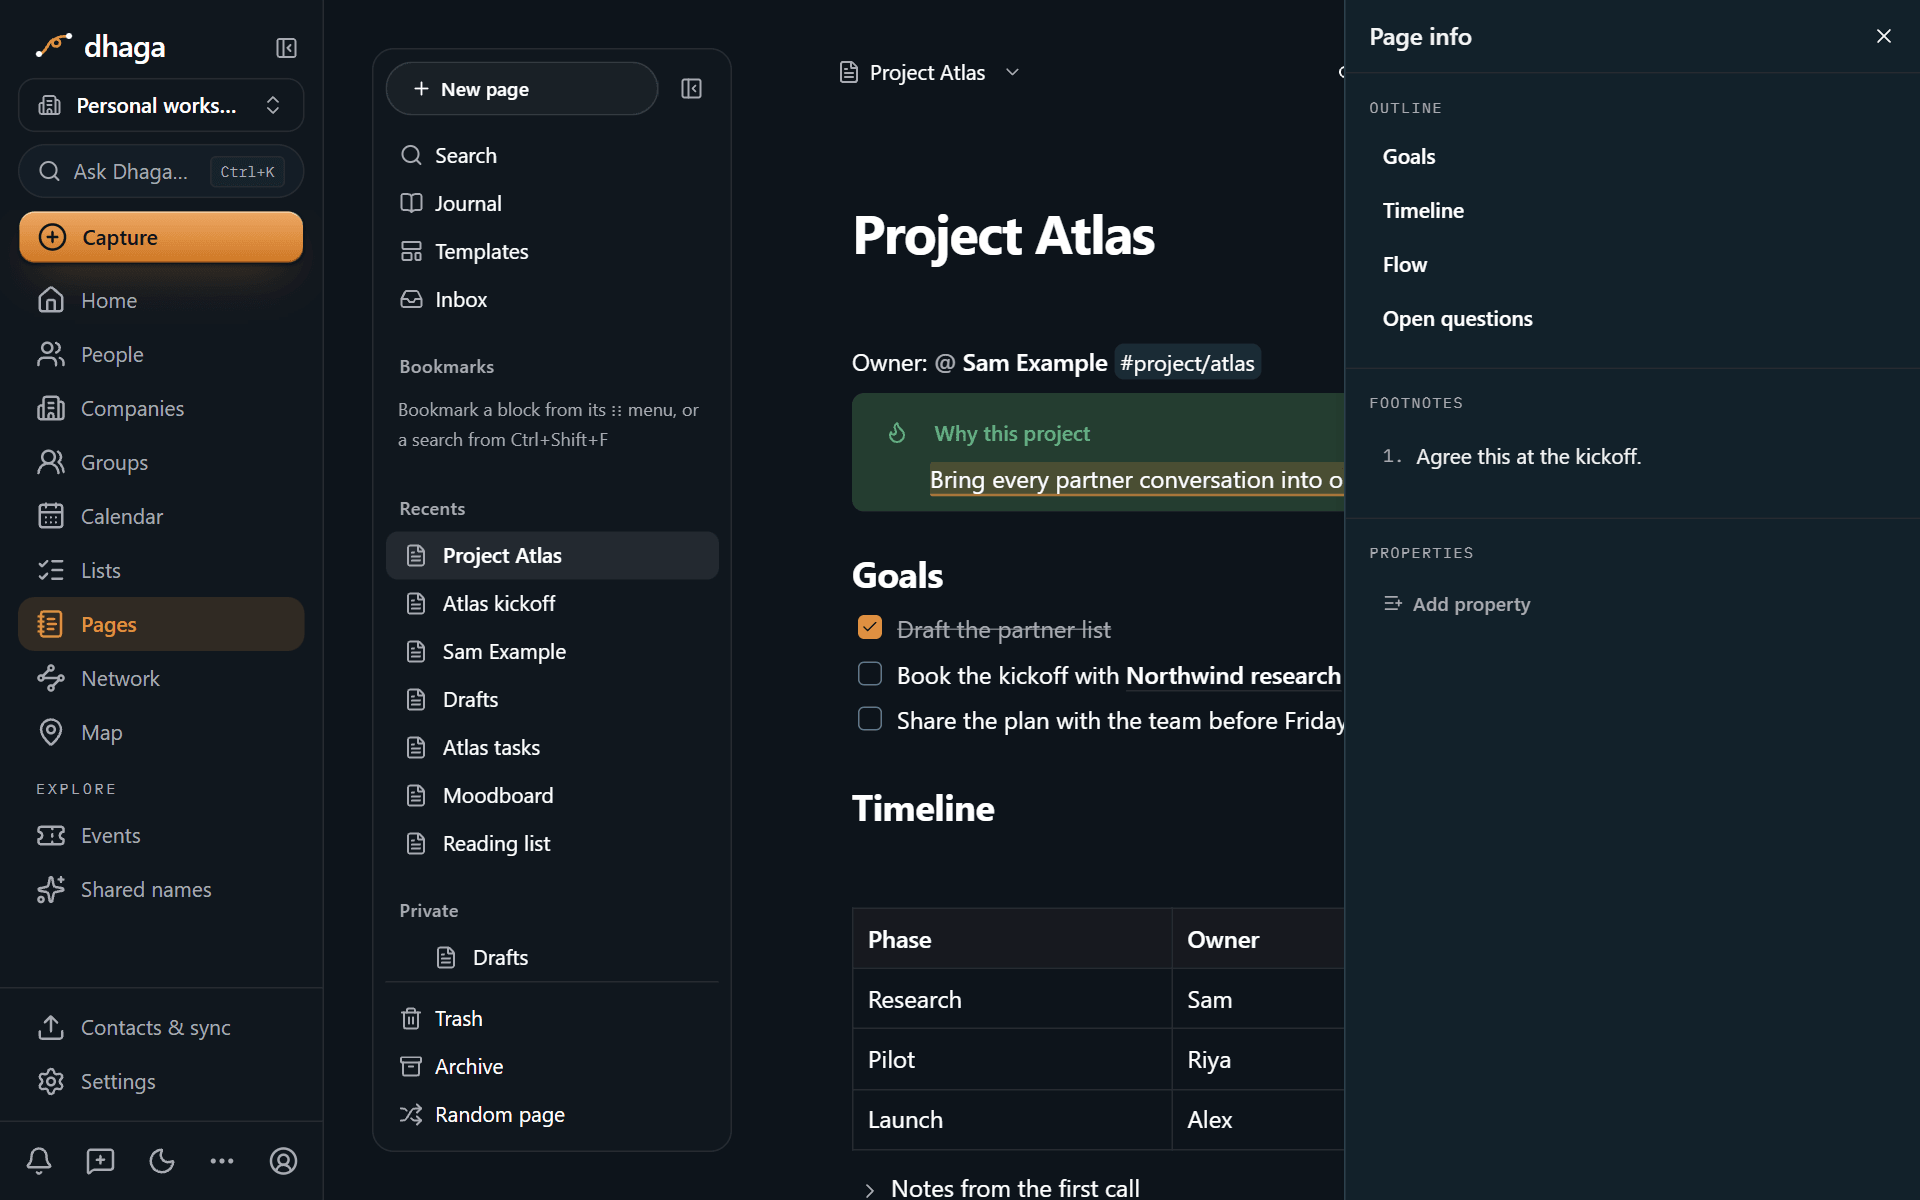1920x1200 pixels.
Task: Collapse the main sidebar via the top icon
Action: [286, 48]
